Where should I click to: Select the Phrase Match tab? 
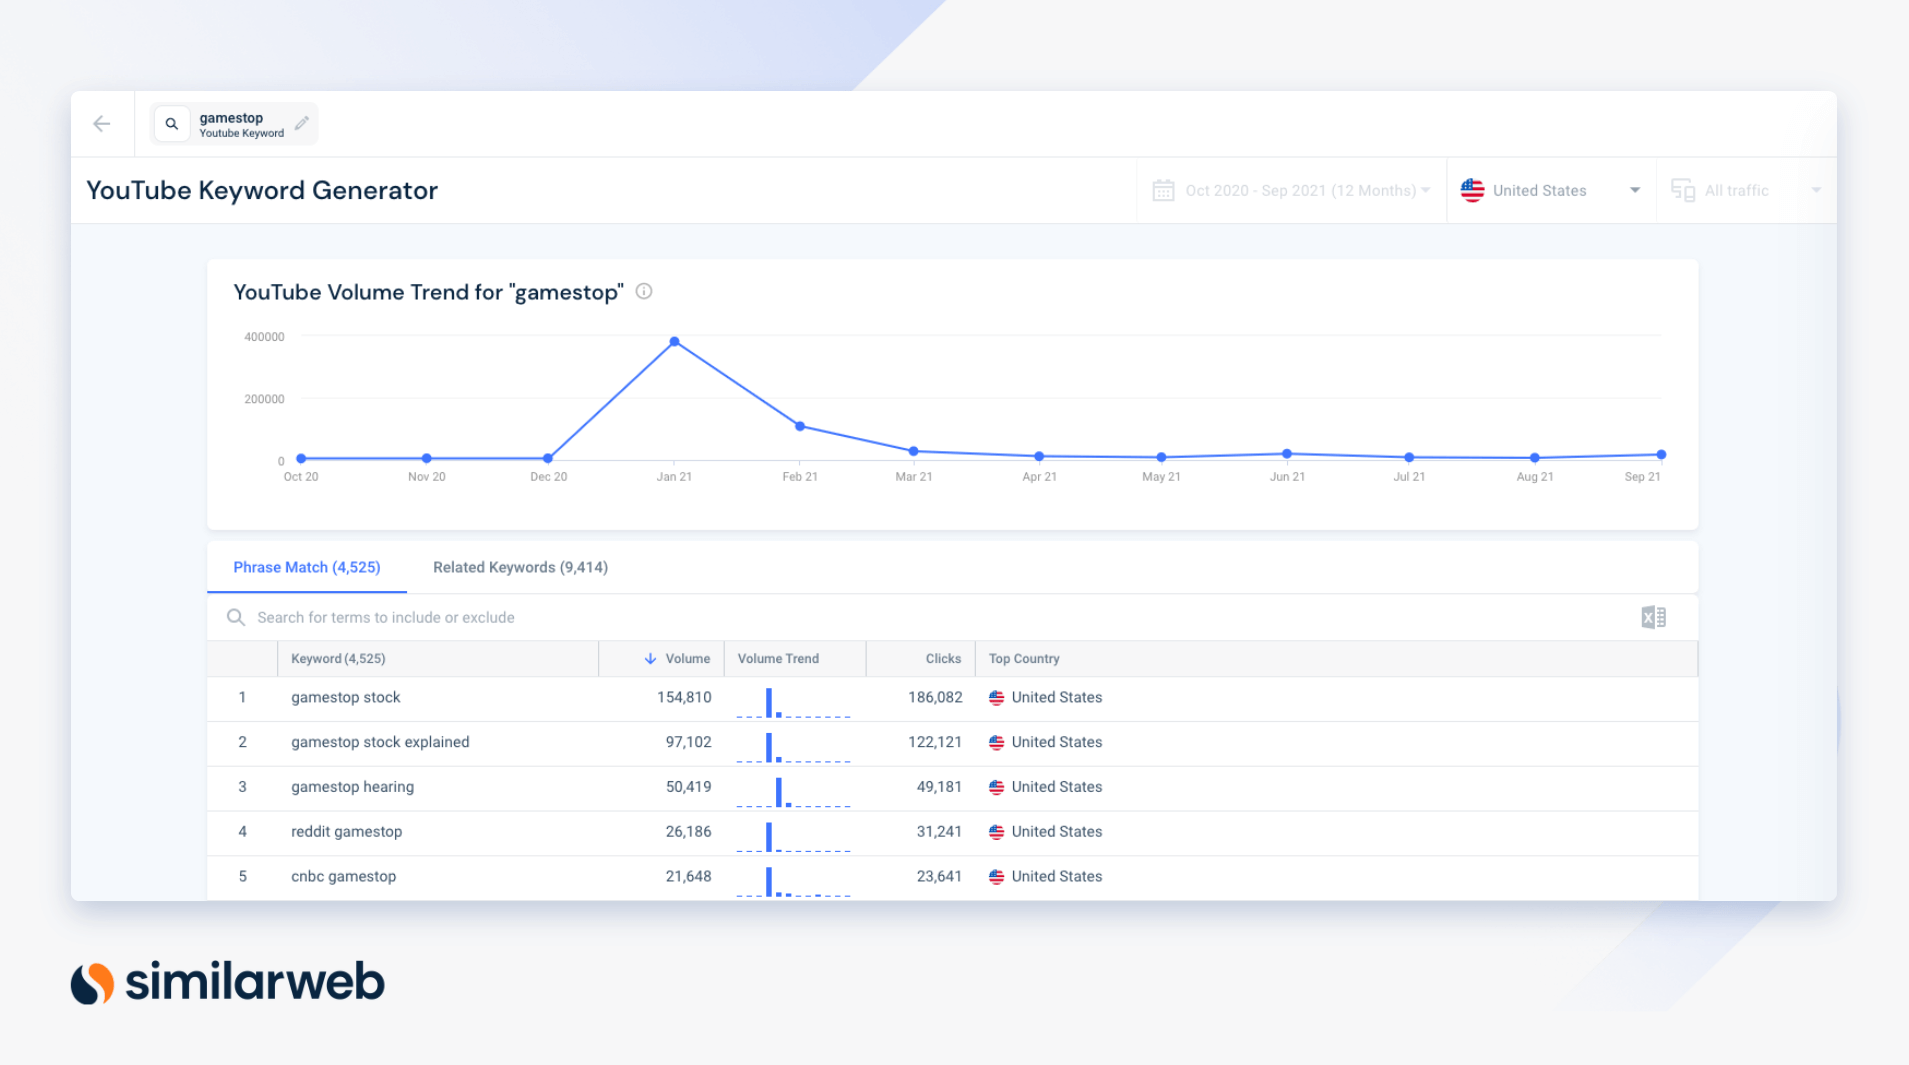[x=306, y=567]
